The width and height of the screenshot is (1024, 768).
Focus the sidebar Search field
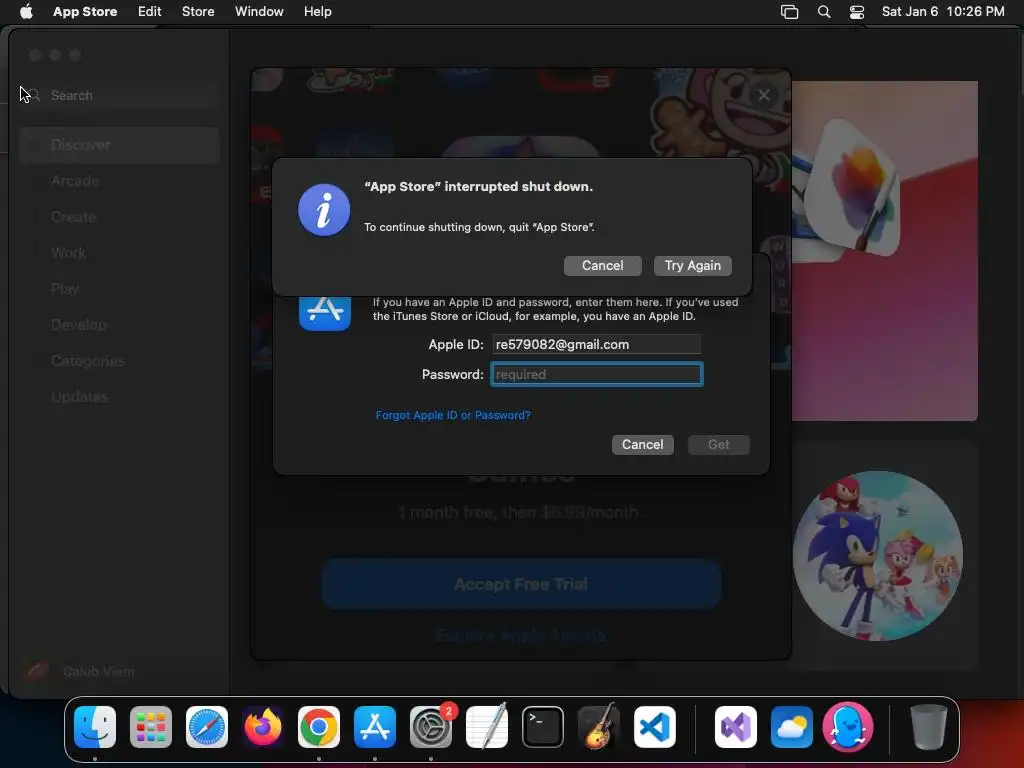click(x=120, y=95)
